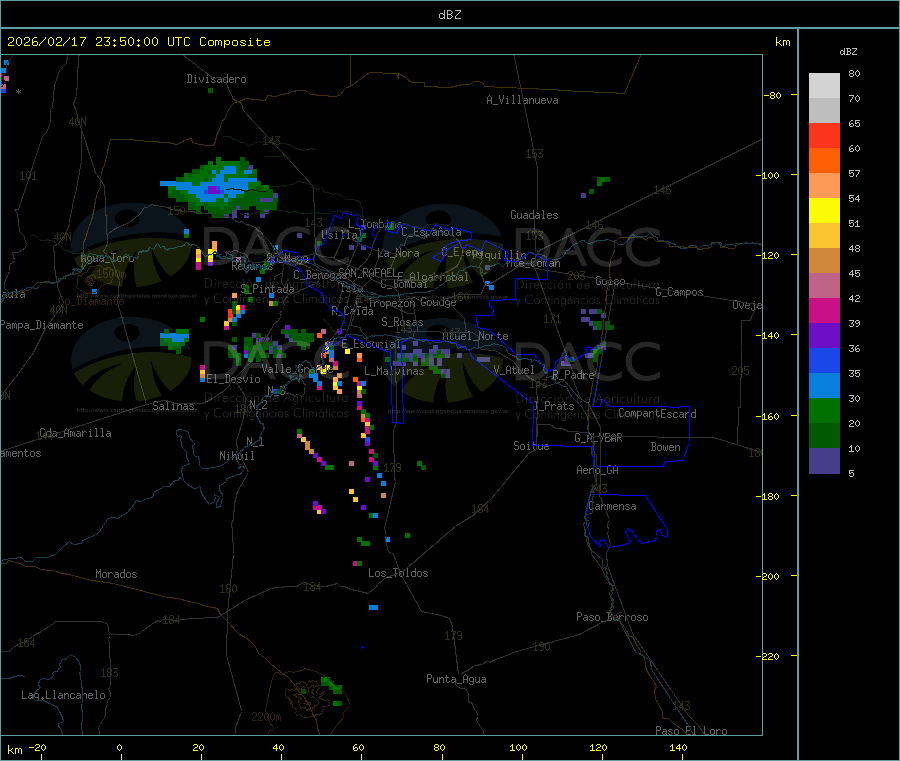Click the dBZ heading above the color legend
Viewport: 900px width, 761px height.
coord(848,52)
